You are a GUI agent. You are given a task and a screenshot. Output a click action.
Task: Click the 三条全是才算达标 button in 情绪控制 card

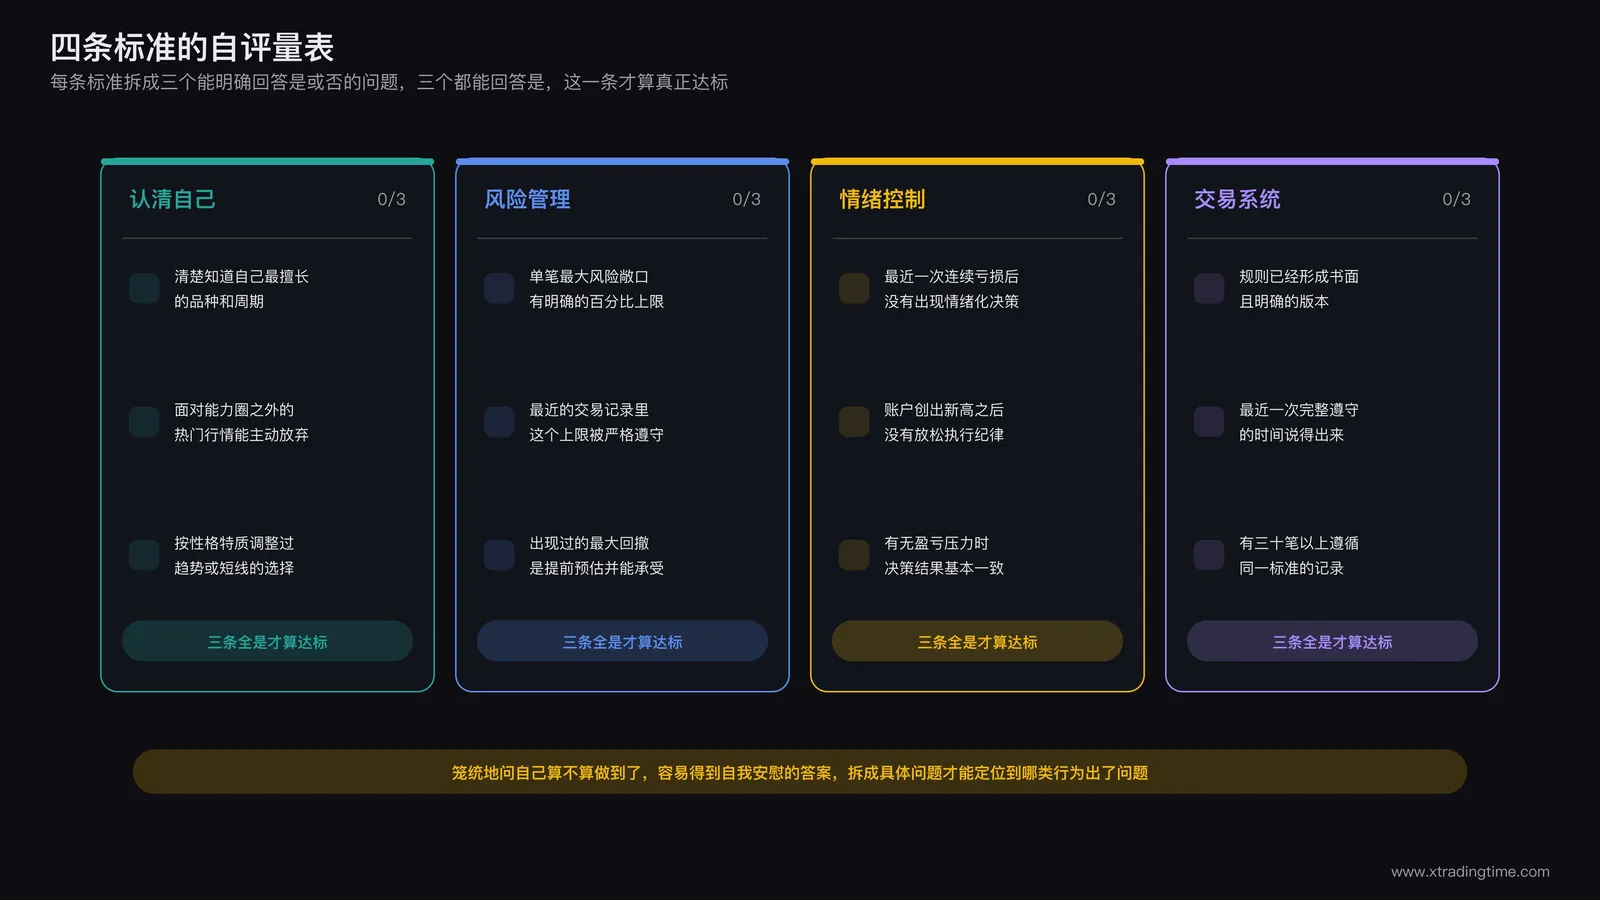(x=977, y=641)
